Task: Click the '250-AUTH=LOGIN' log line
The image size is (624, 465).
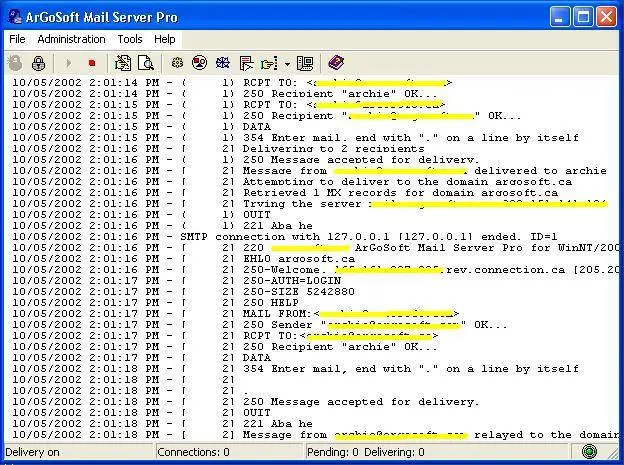Action: pyautogui.click(x=176, y=281)
